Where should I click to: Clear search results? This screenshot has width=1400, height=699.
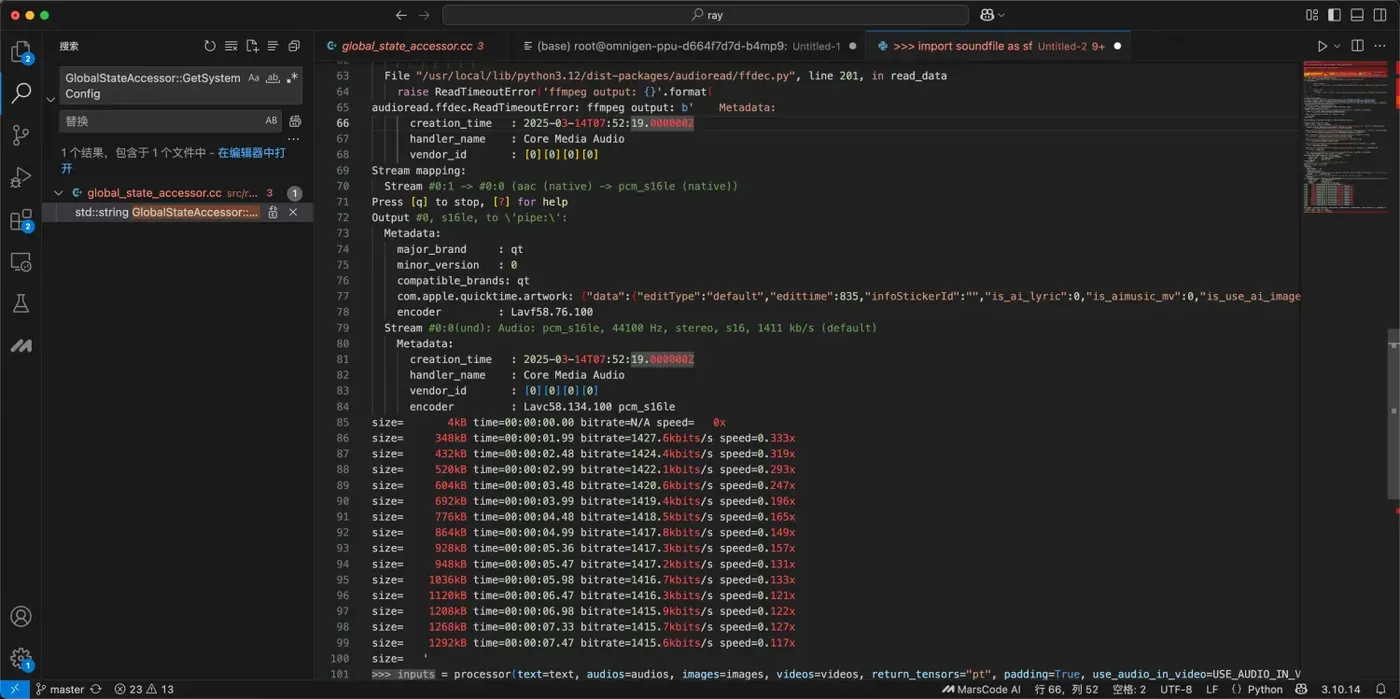231,46
